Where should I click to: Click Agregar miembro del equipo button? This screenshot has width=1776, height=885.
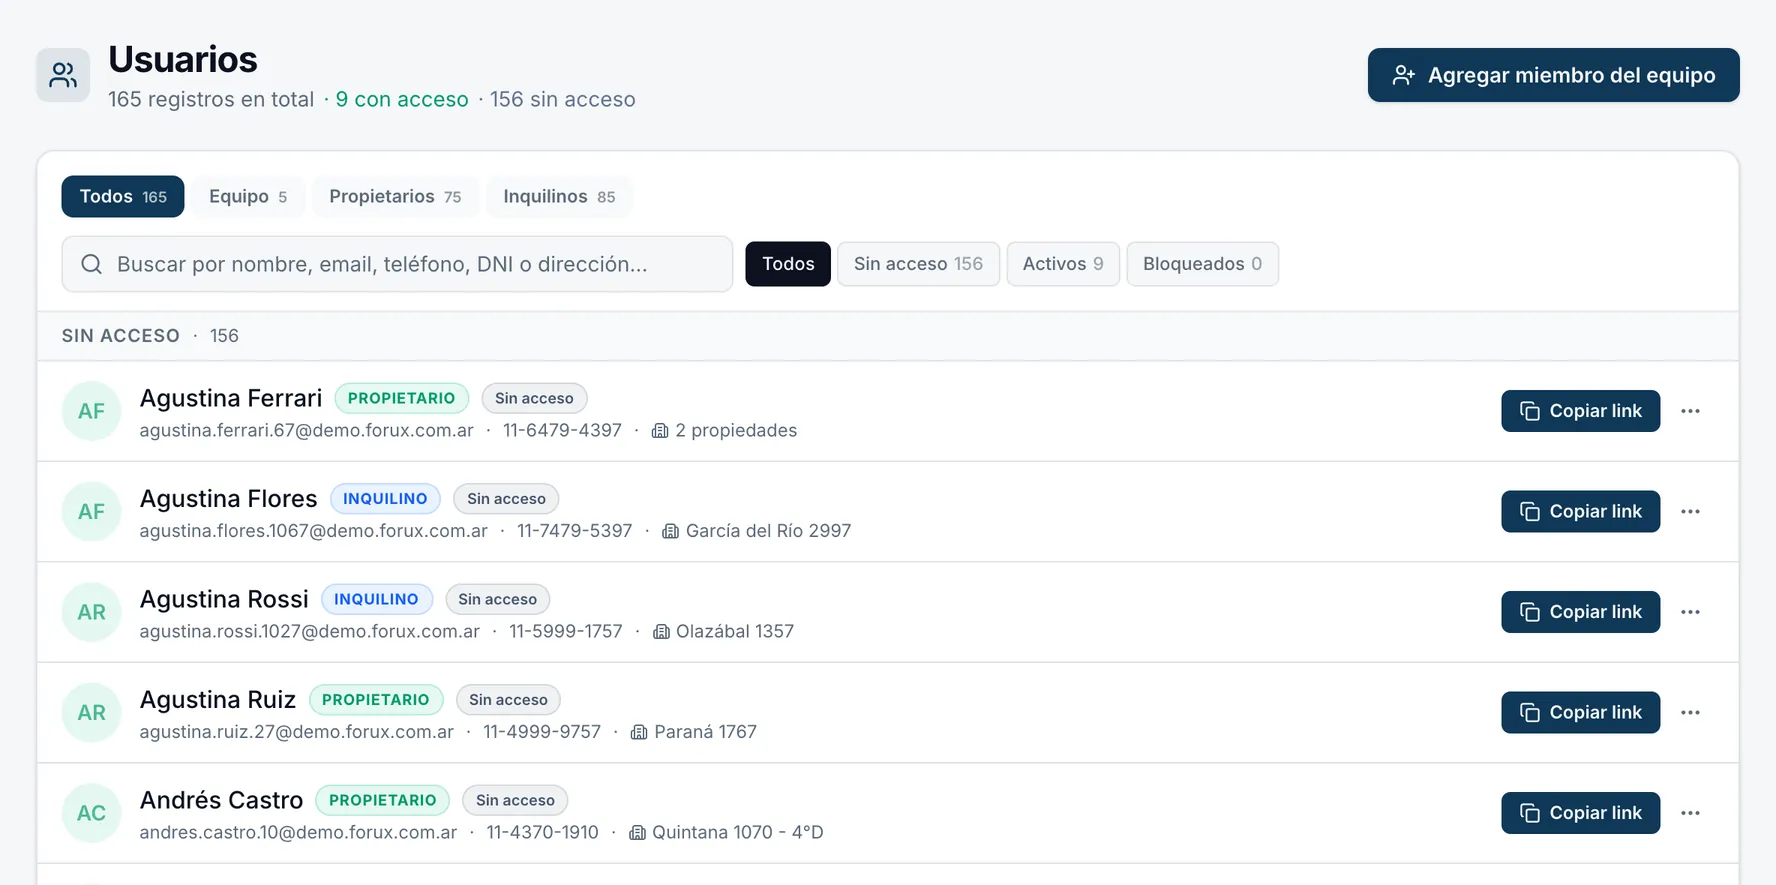1553,75
